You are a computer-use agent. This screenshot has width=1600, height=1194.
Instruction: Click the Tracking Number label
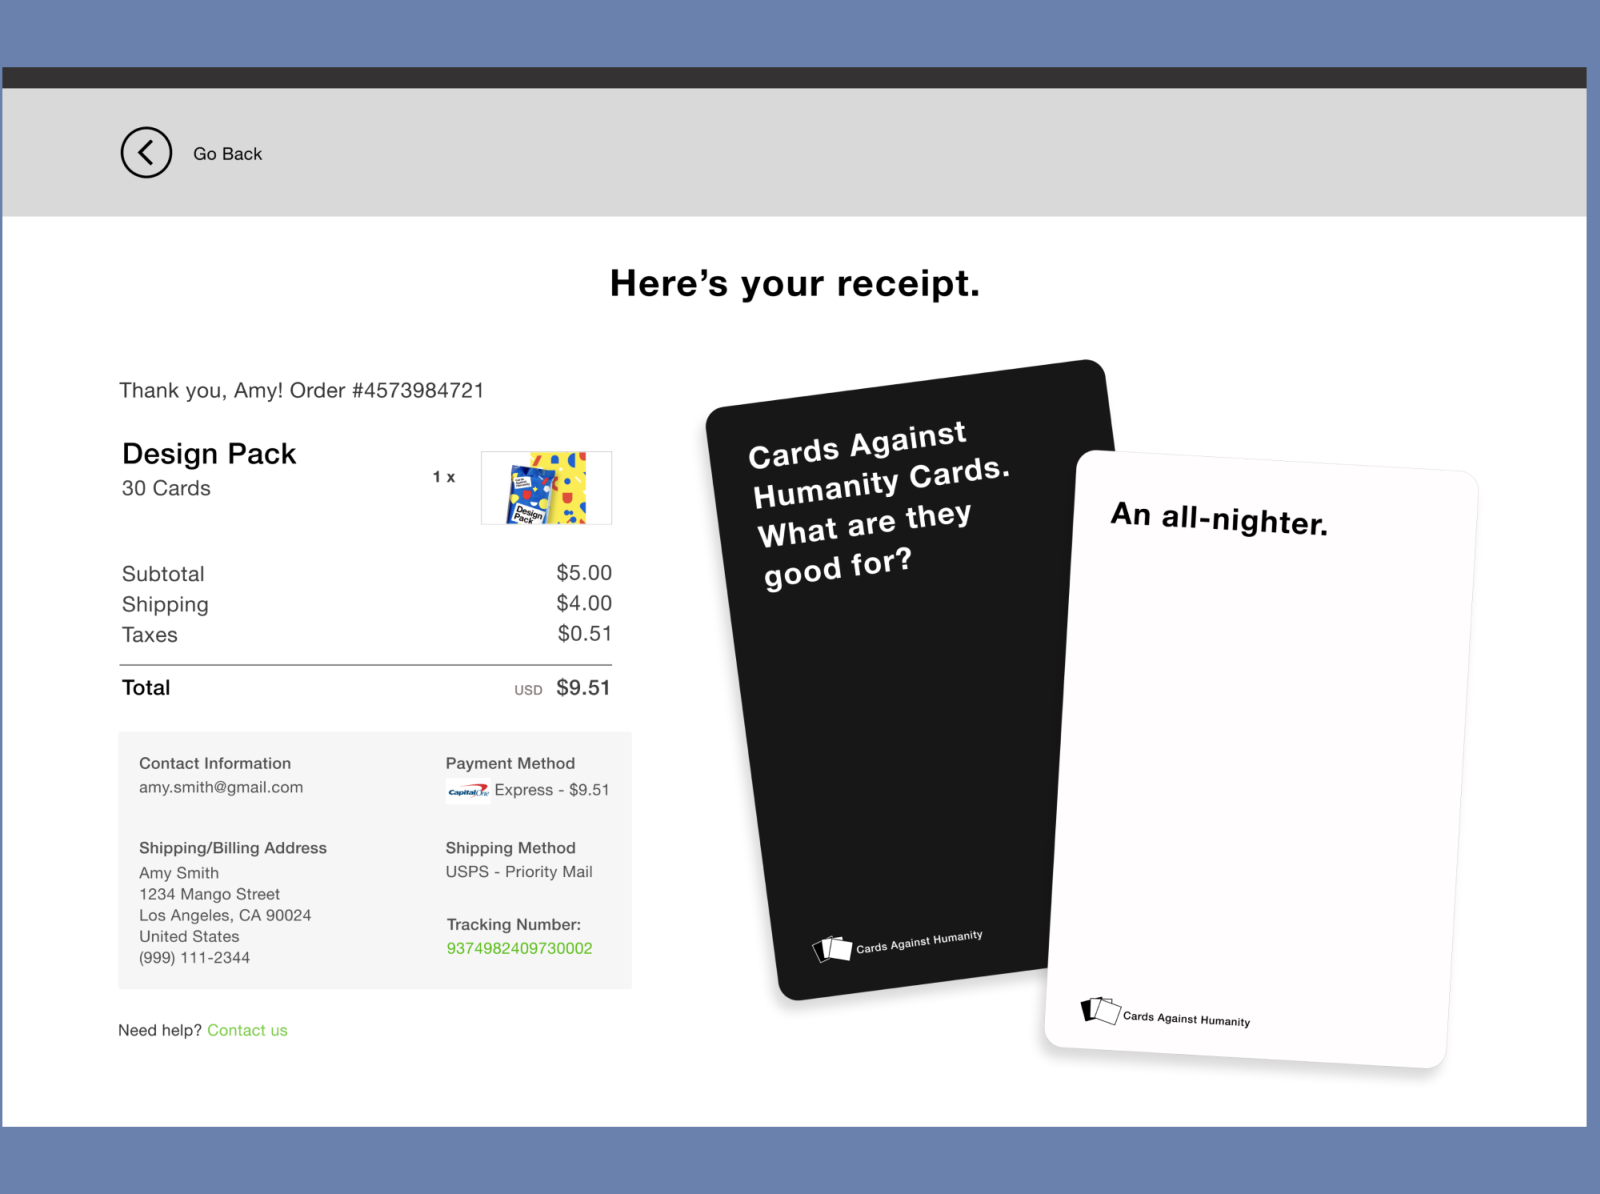tap(513, 925)
